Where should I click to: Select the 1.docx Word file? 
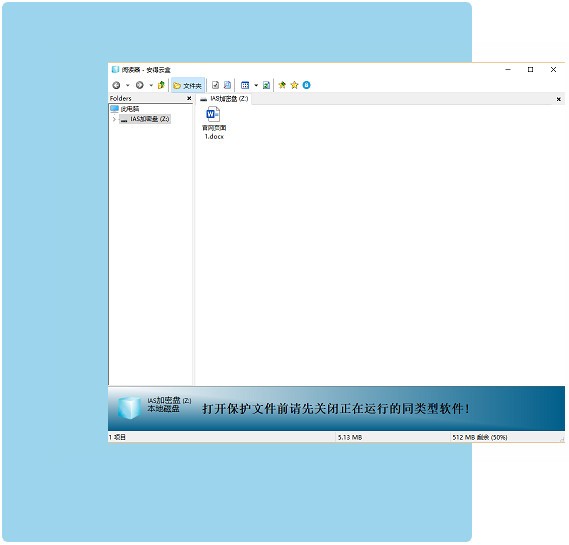point(214,123)
